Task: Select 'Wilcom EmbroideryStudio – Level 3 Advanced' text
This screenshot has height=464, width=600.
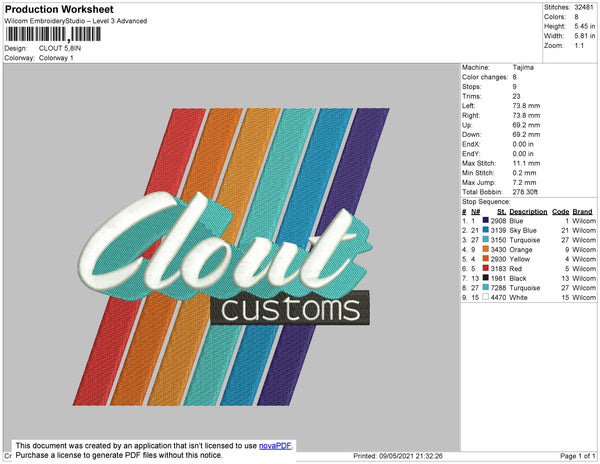Action: coord(76,21)
